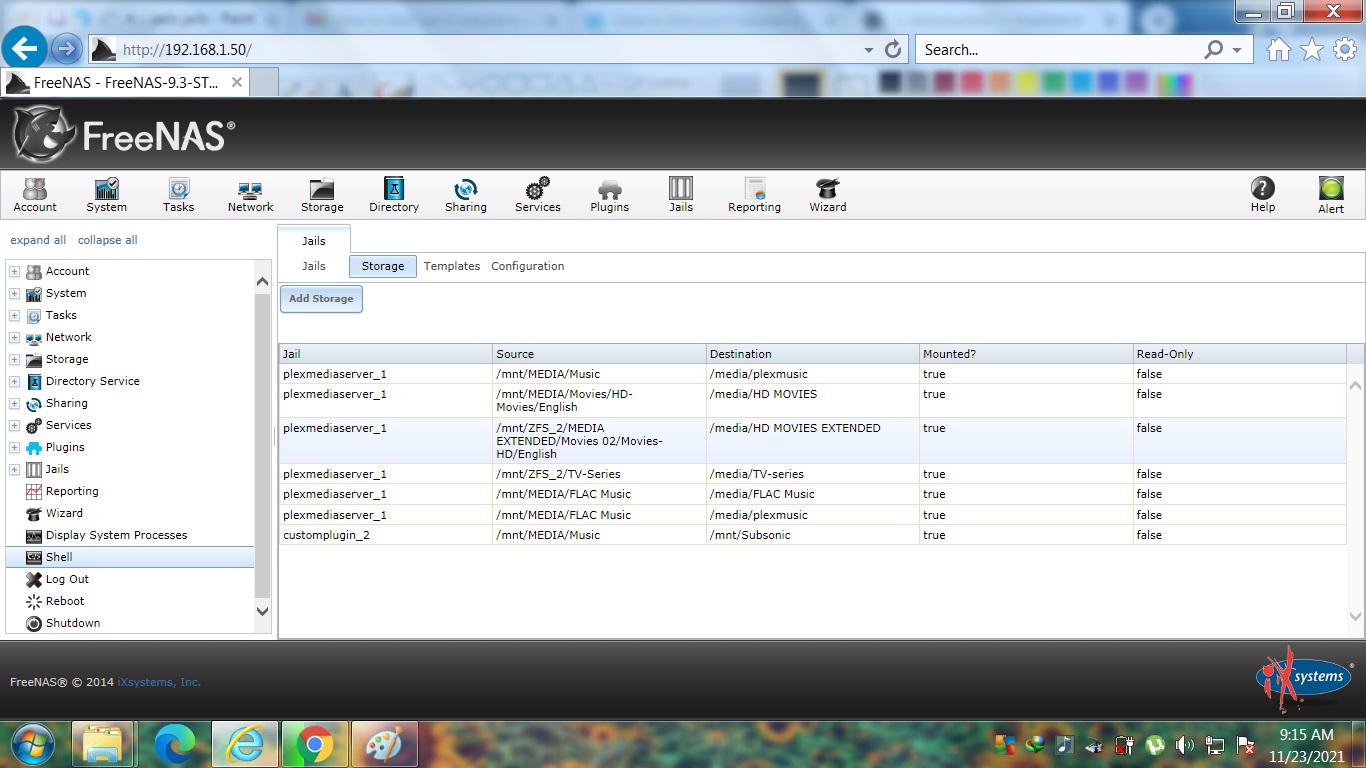Open the Windows Start menu
The width and height of the screenshot is (1366, 768).
pos(33,744)
